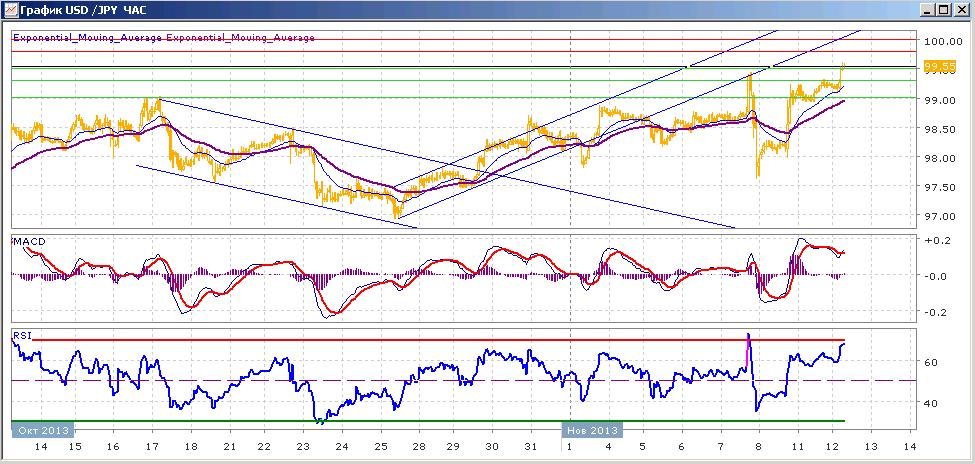Click the 97.50 price axis label

tap(940, 188)
